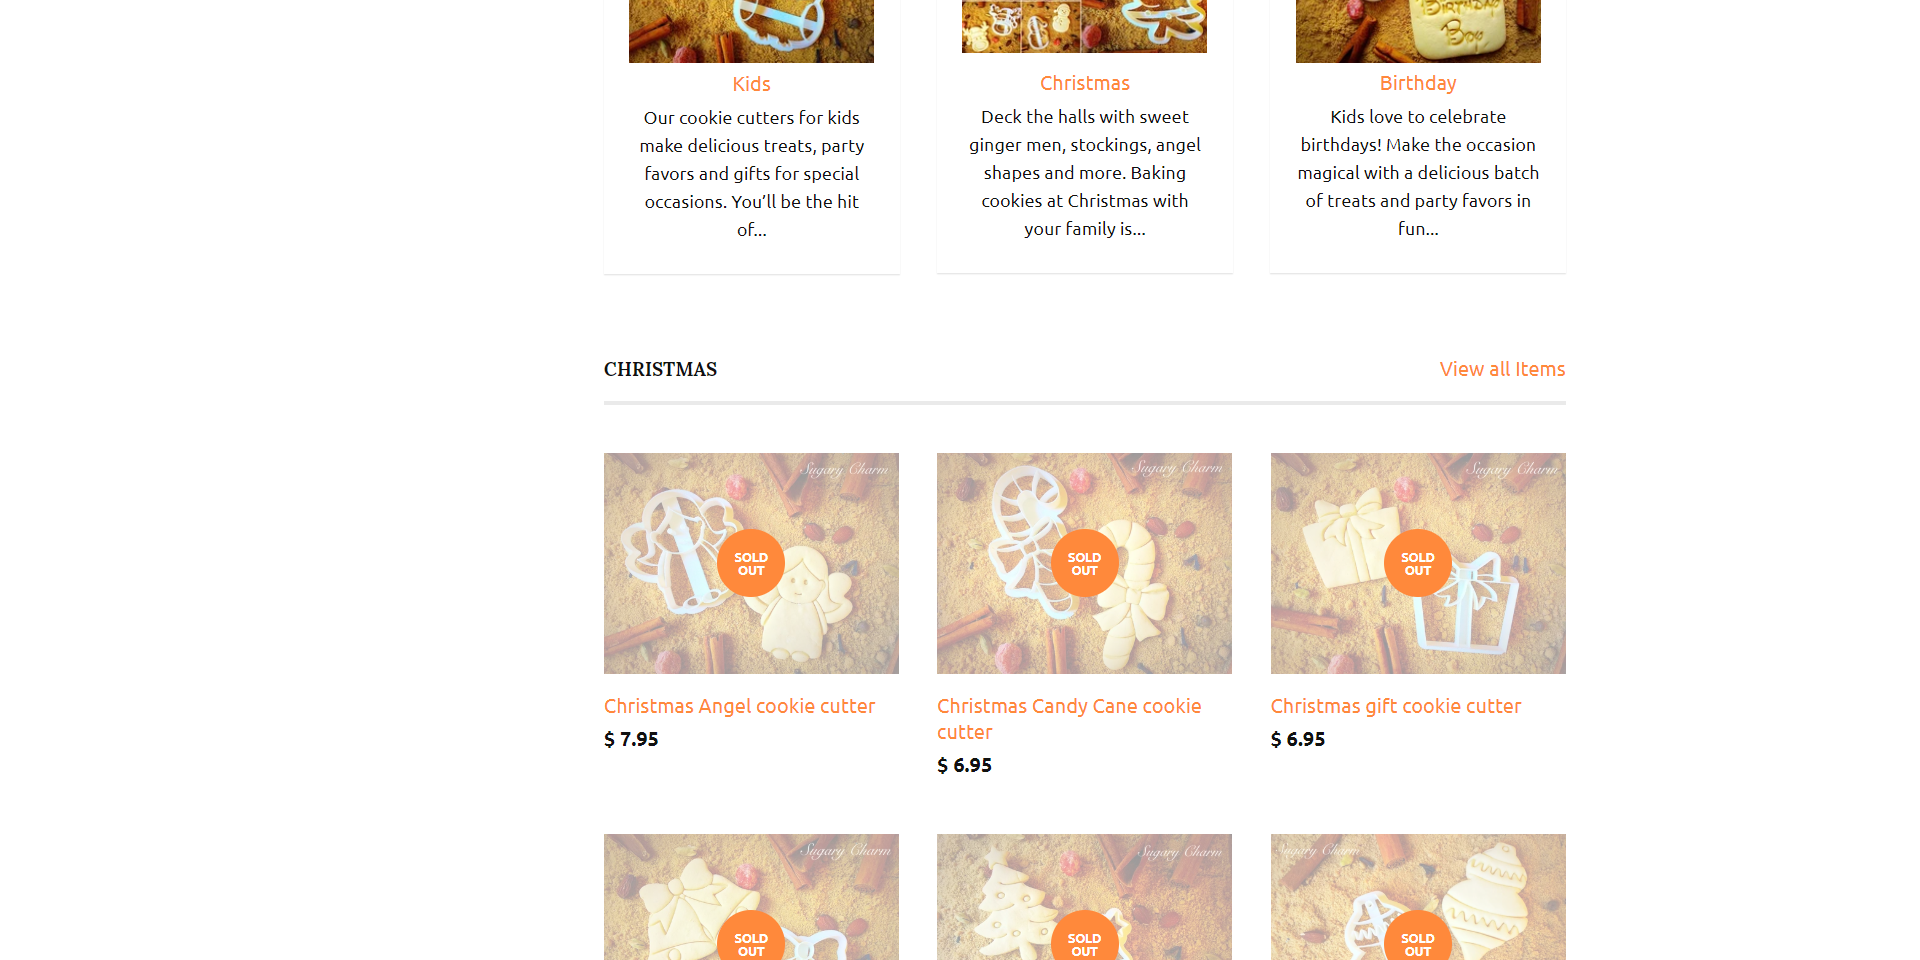Click View all Items link
1920x960 pixels.
coord(1502,369)
